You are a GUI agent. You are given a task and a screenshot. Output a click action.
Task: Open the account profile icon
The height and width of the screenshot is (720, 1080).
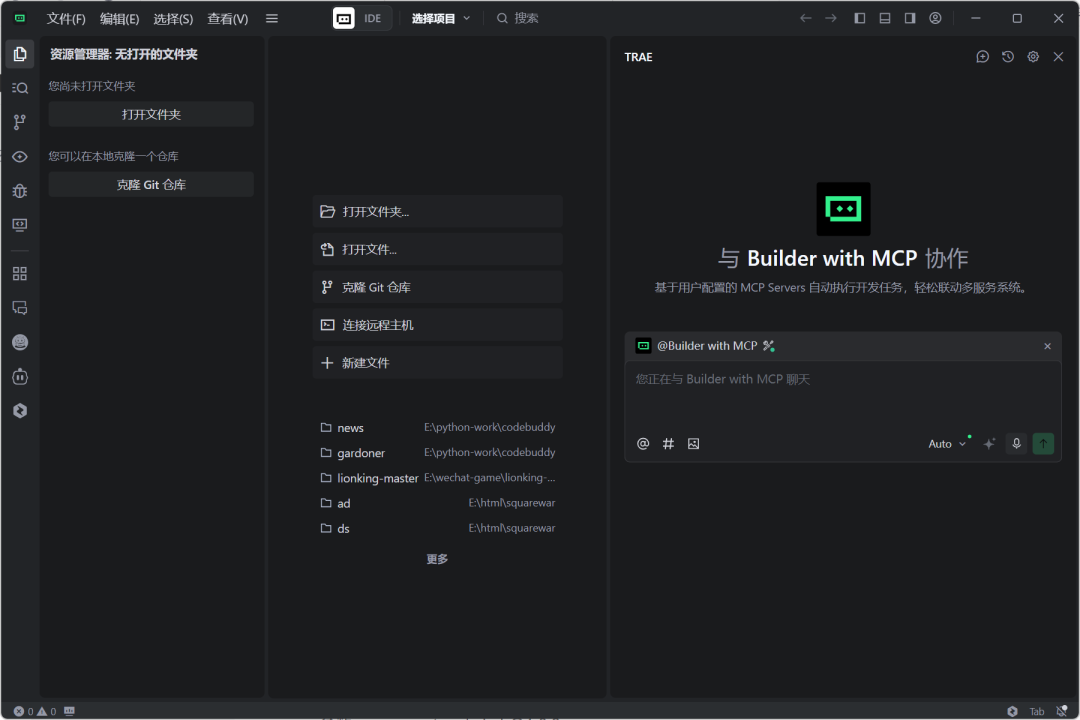point(935,19)
